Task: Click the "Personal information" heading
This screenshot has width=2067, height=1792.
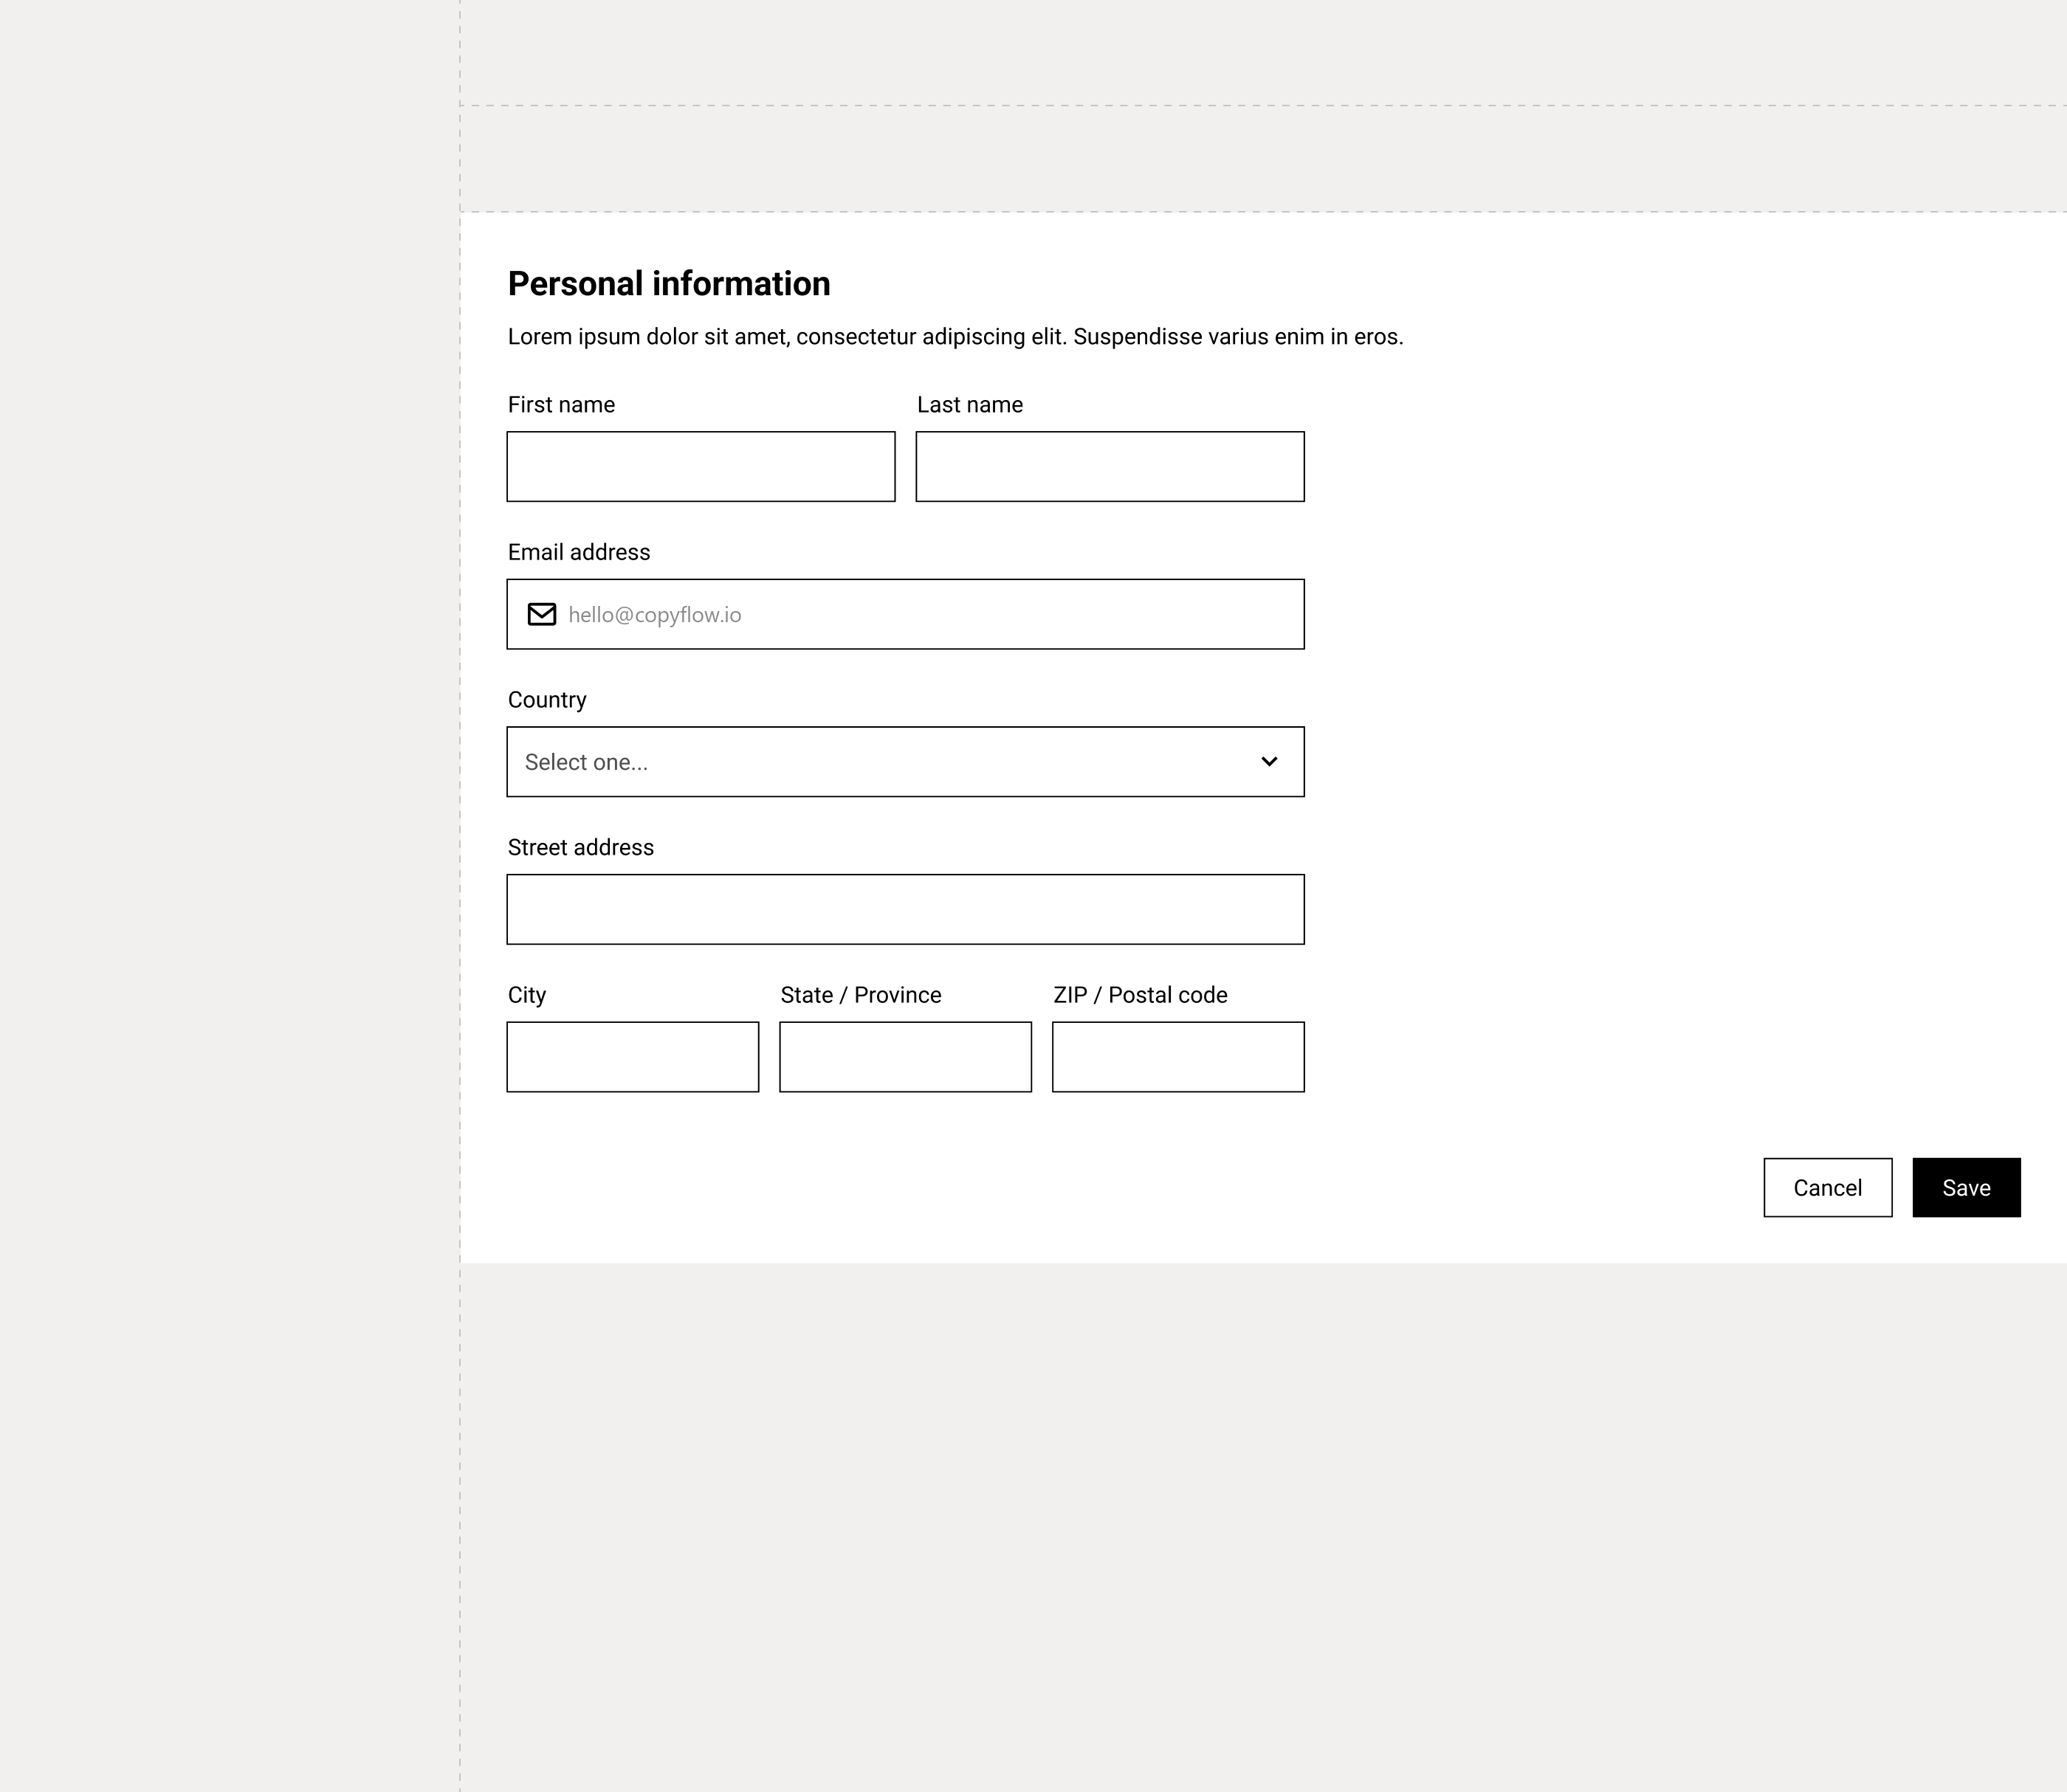Action: tap(669, 284)
